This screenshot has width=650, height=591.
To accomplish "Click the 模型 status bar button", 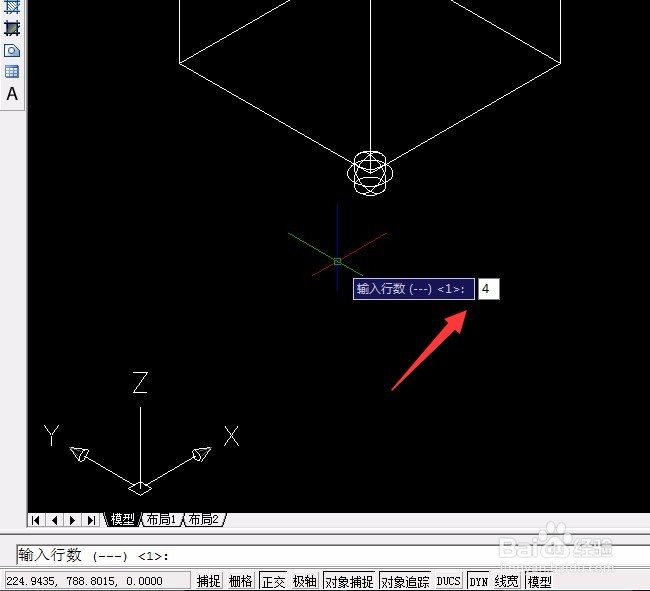I will [539, 581].
